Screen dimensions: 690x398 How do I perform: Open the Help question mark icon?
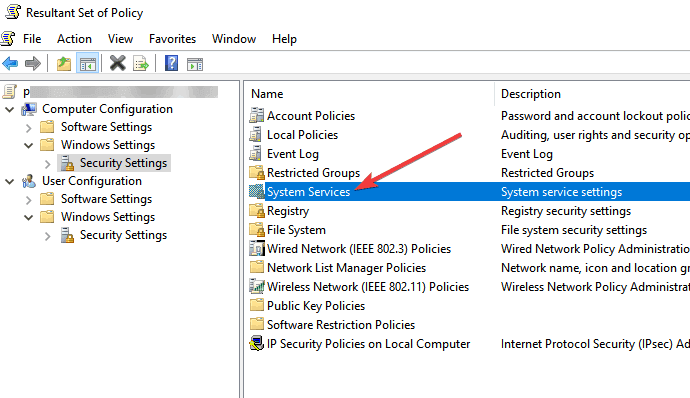click(171, 63)
